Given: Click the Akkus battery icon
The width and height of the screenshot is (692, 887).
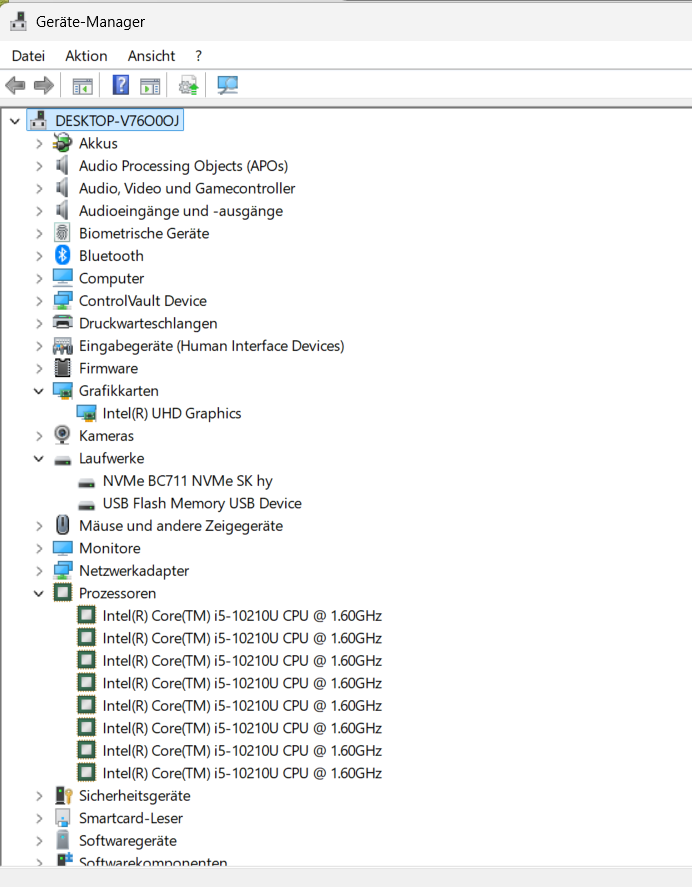Looking at the screenshot, I should pos(62,143).
